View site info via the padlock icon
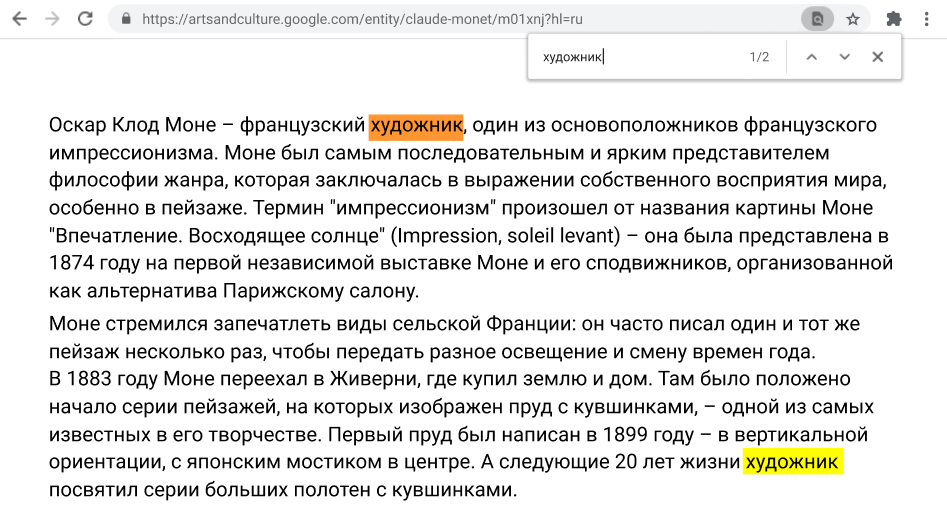The height and width of the screenshot is (532, 947). point(125,19)
